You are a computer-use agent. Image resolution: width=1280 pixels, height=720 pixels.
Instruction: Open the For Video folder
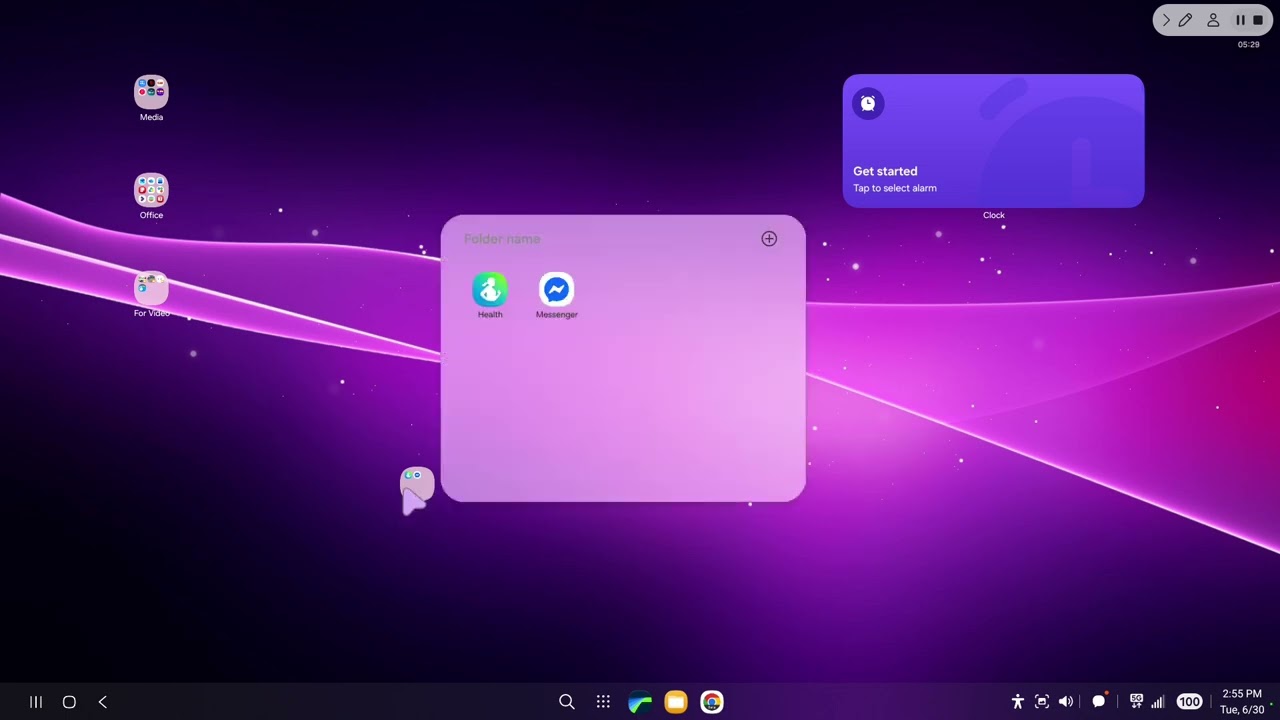tap(151, 289)
